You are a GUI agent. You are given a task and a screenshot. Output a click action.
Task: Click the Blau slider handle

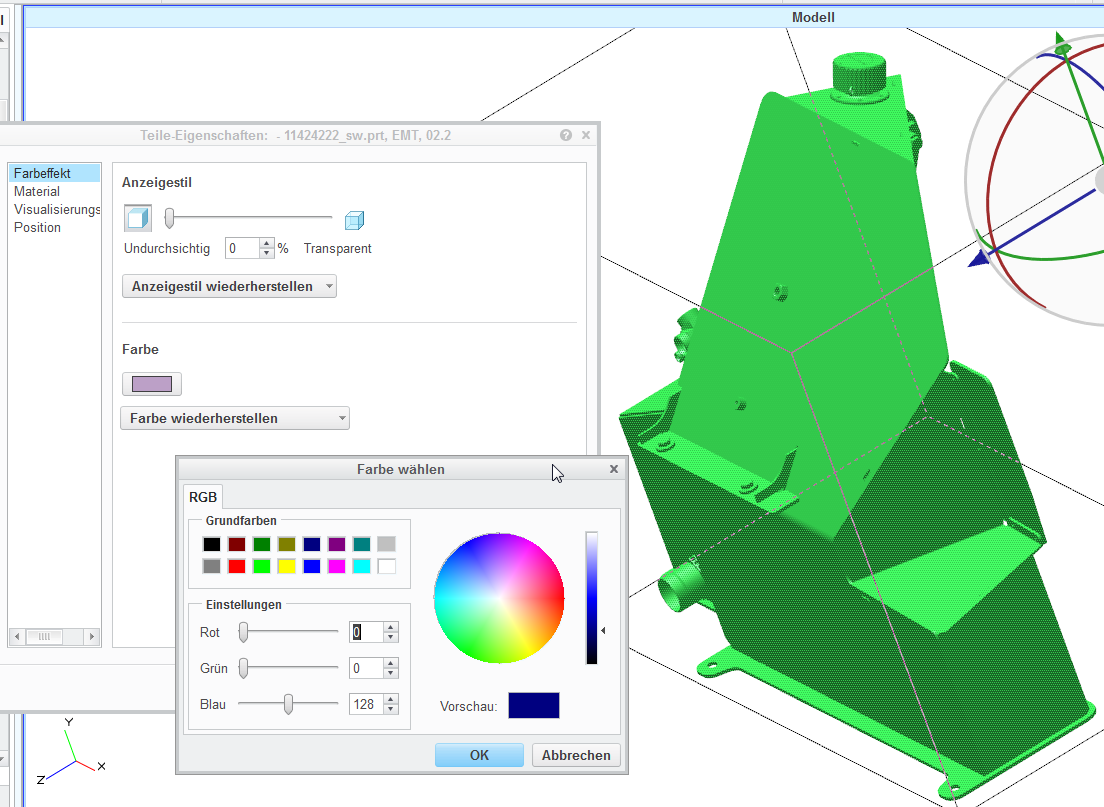coord(288,704)
